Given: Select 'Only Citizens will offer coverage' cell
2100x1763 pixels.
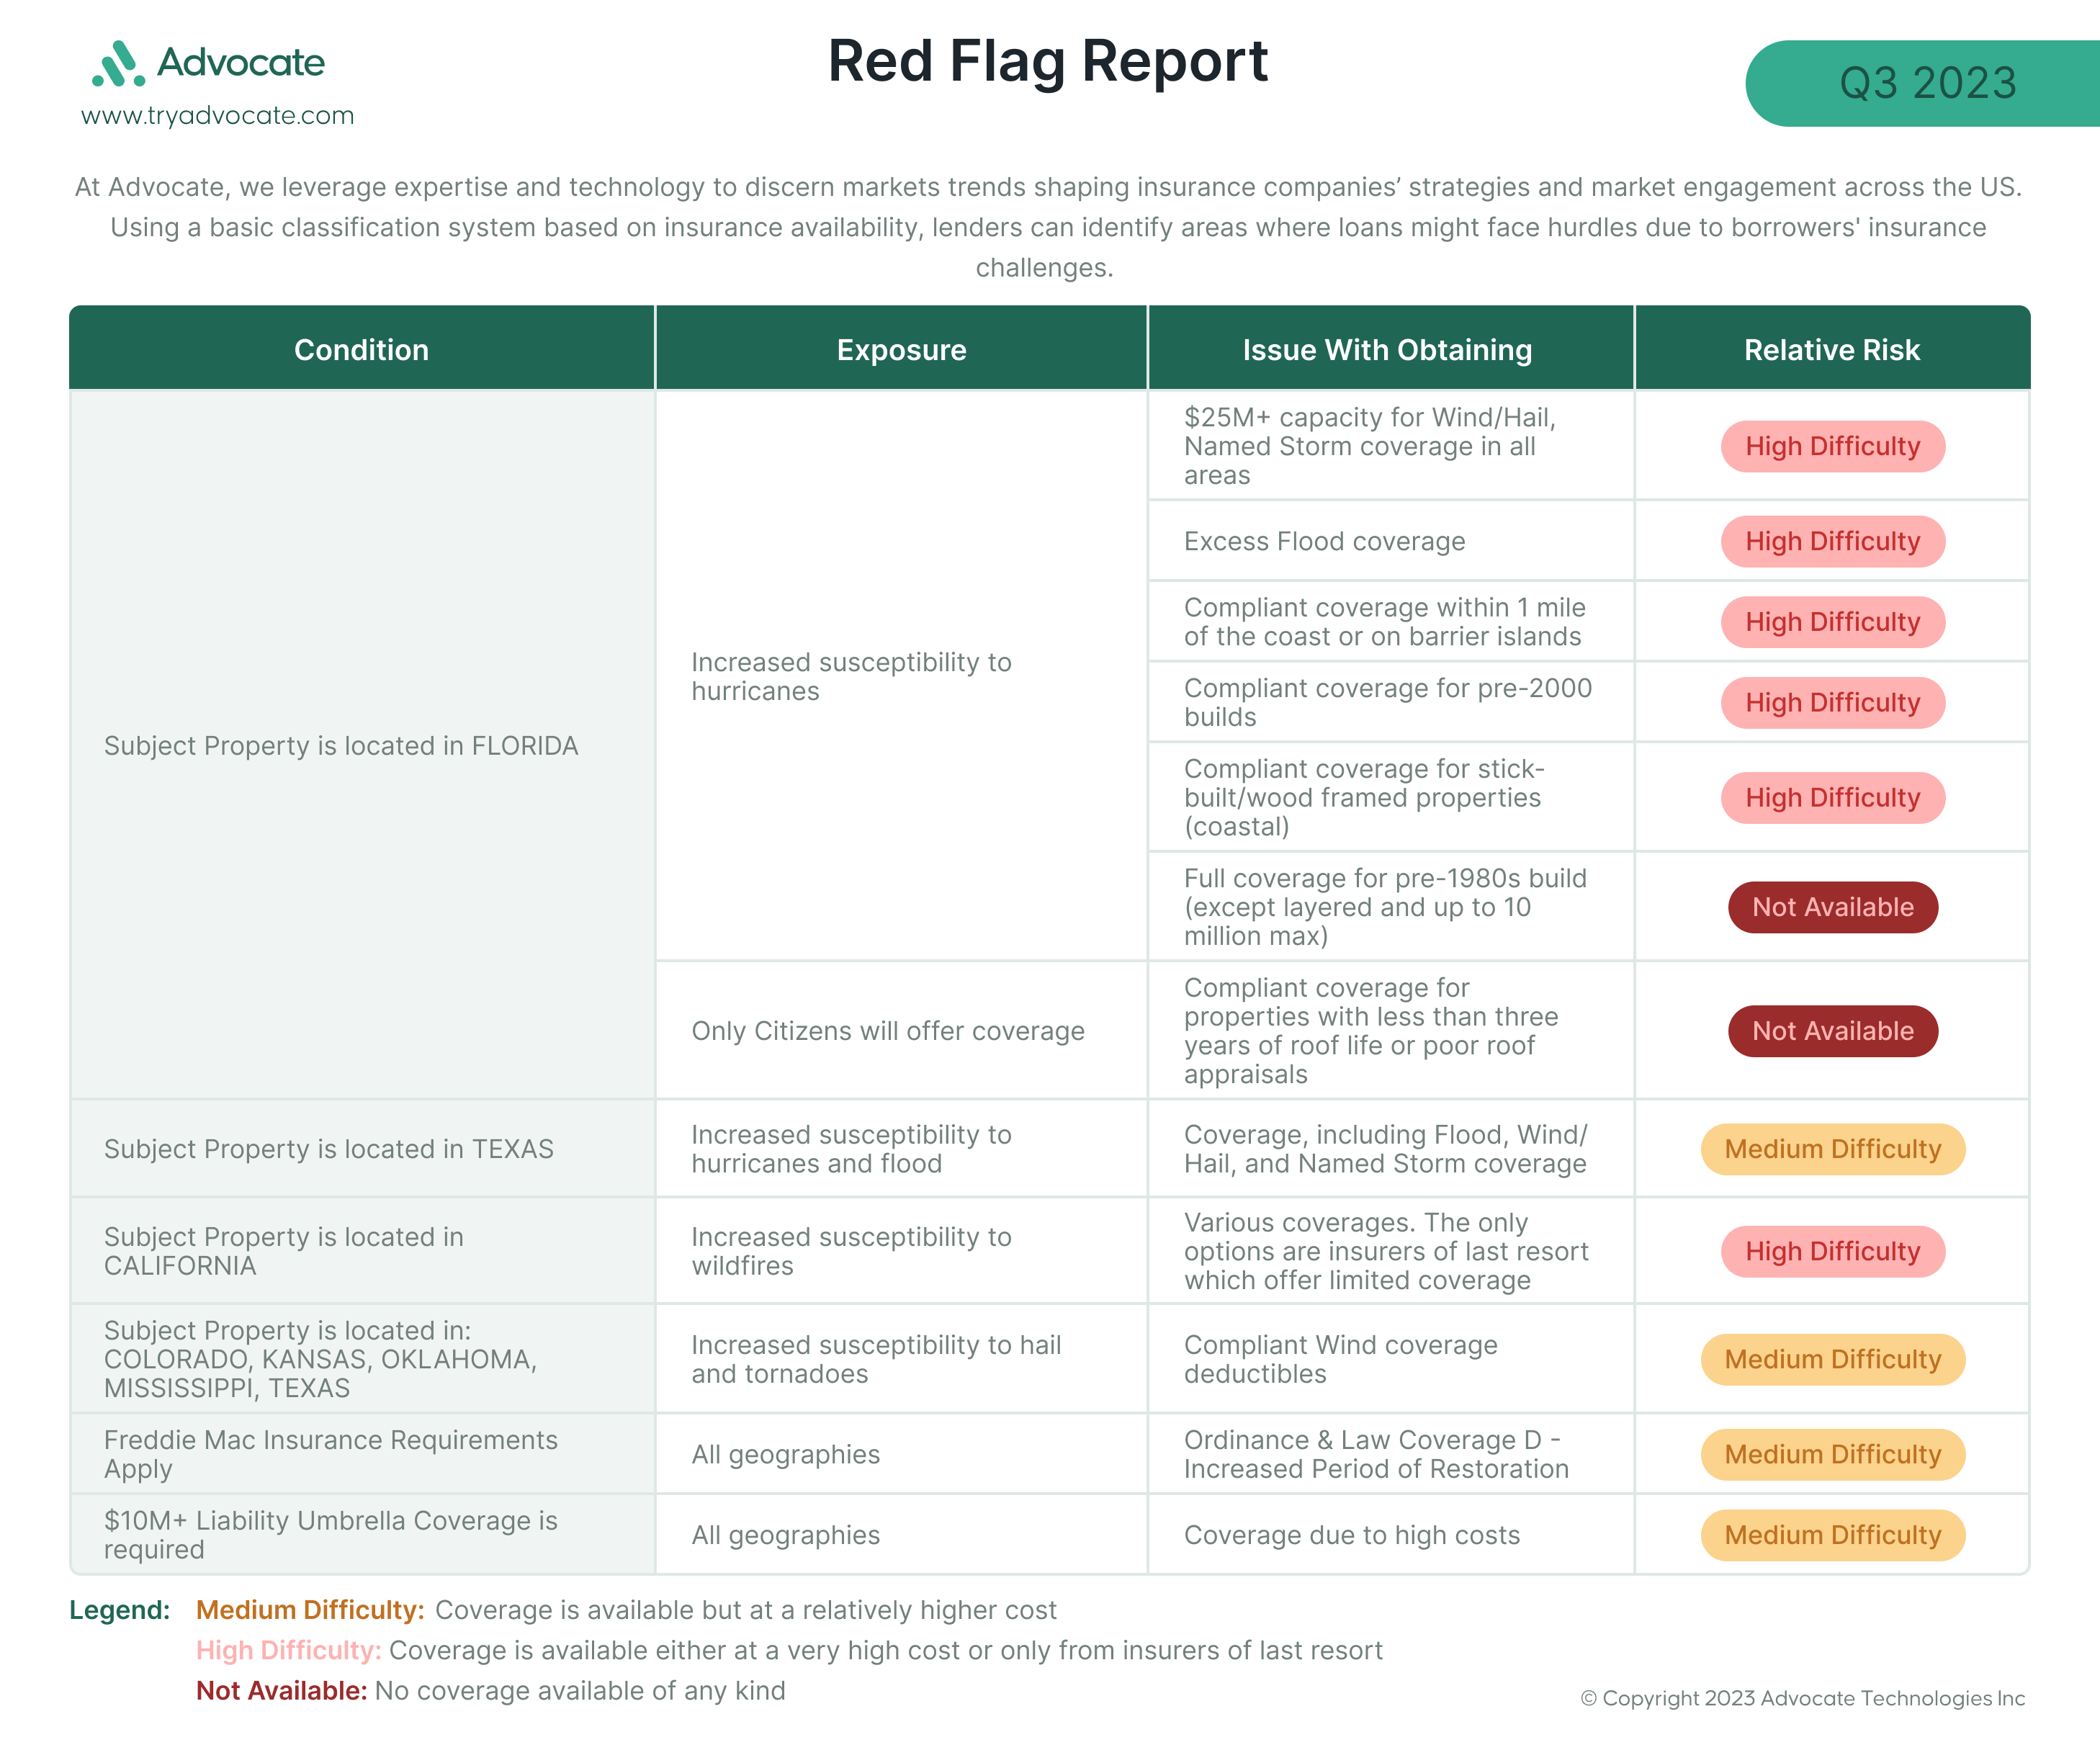Looking at the screenshot, I should point(901,1030).
